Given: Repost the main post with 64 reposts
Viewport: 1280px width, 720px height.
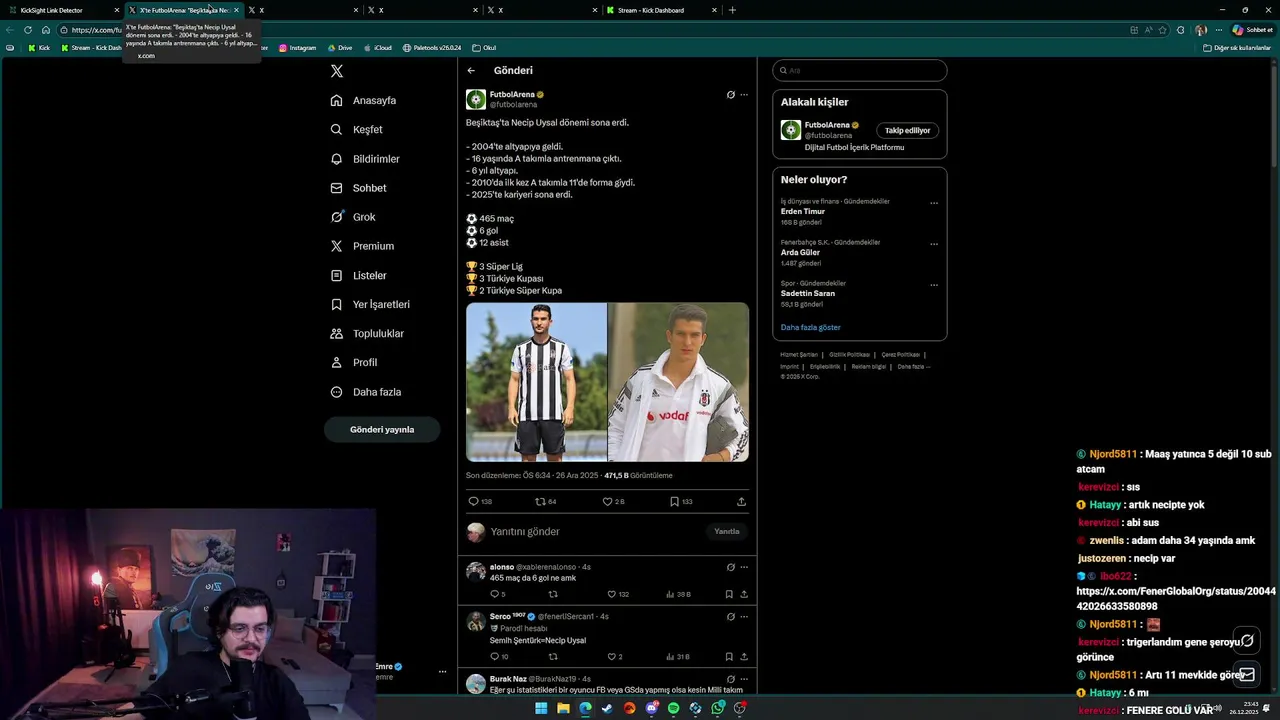Looking at the screenshot, I should pyautogui.click(x=546, y=502).
